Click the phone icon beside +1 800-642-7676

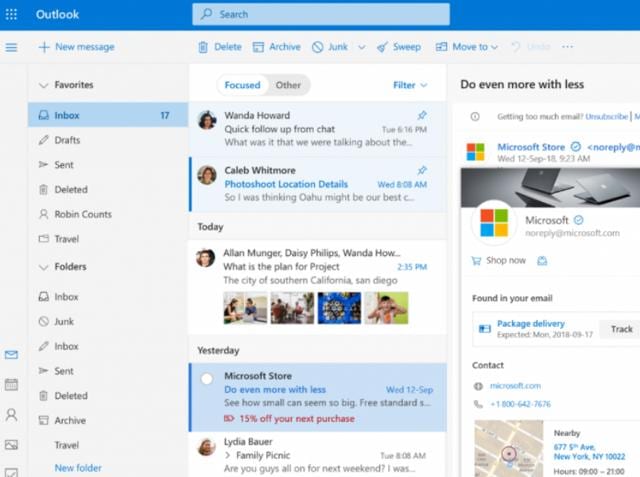pos(478,404)
